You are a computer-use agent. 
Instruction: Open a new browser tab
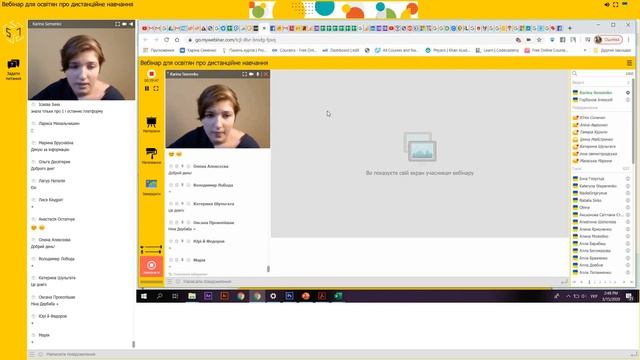pos(569,28)
